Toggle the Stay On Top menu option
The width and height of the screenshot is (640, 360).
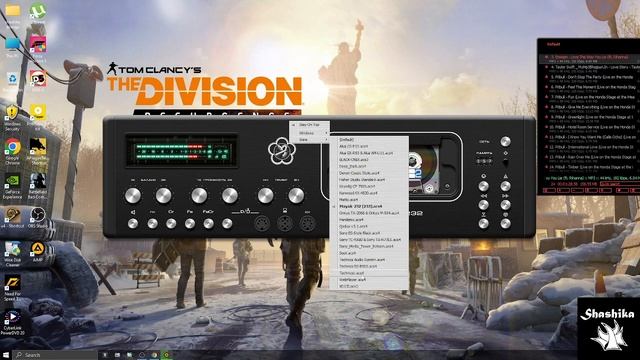[x=310, y=124]
